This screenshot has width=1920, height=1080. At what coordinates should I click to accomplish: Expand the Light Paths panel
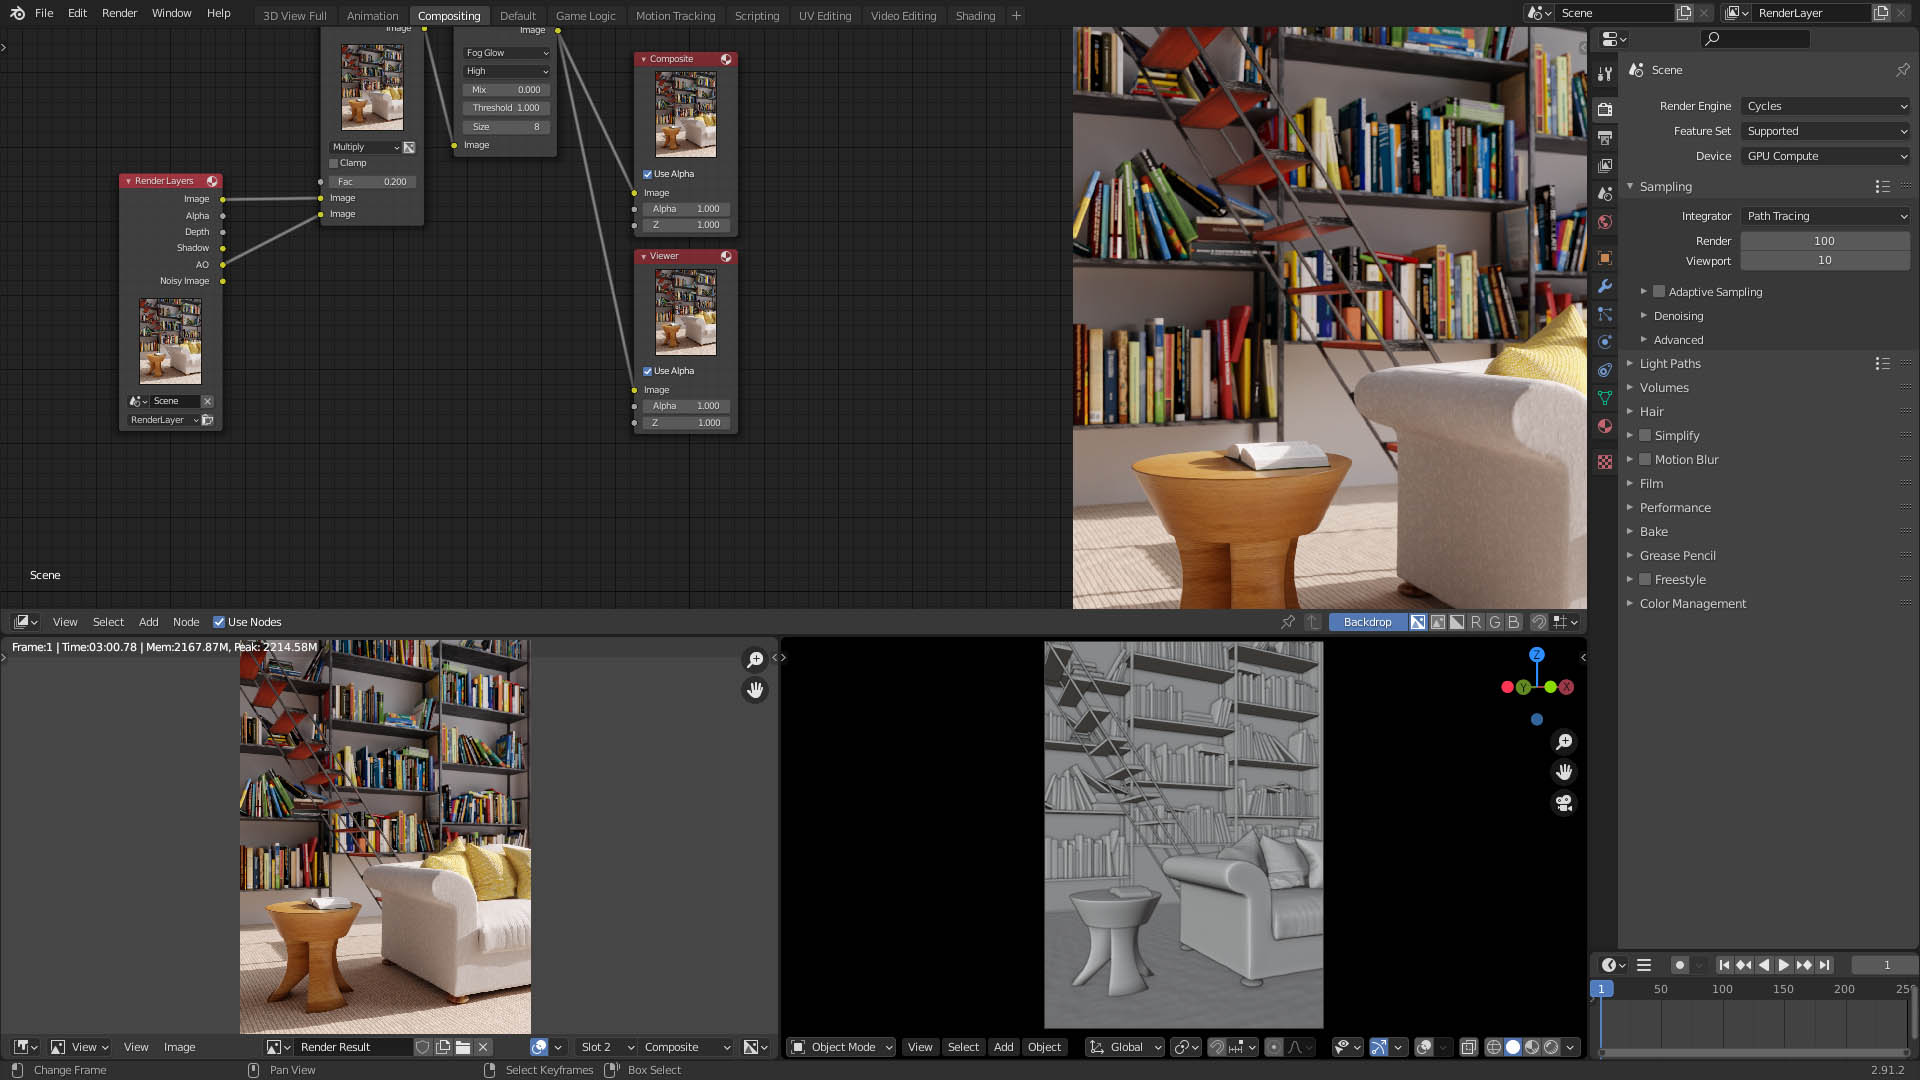(x=1670, y=364)
